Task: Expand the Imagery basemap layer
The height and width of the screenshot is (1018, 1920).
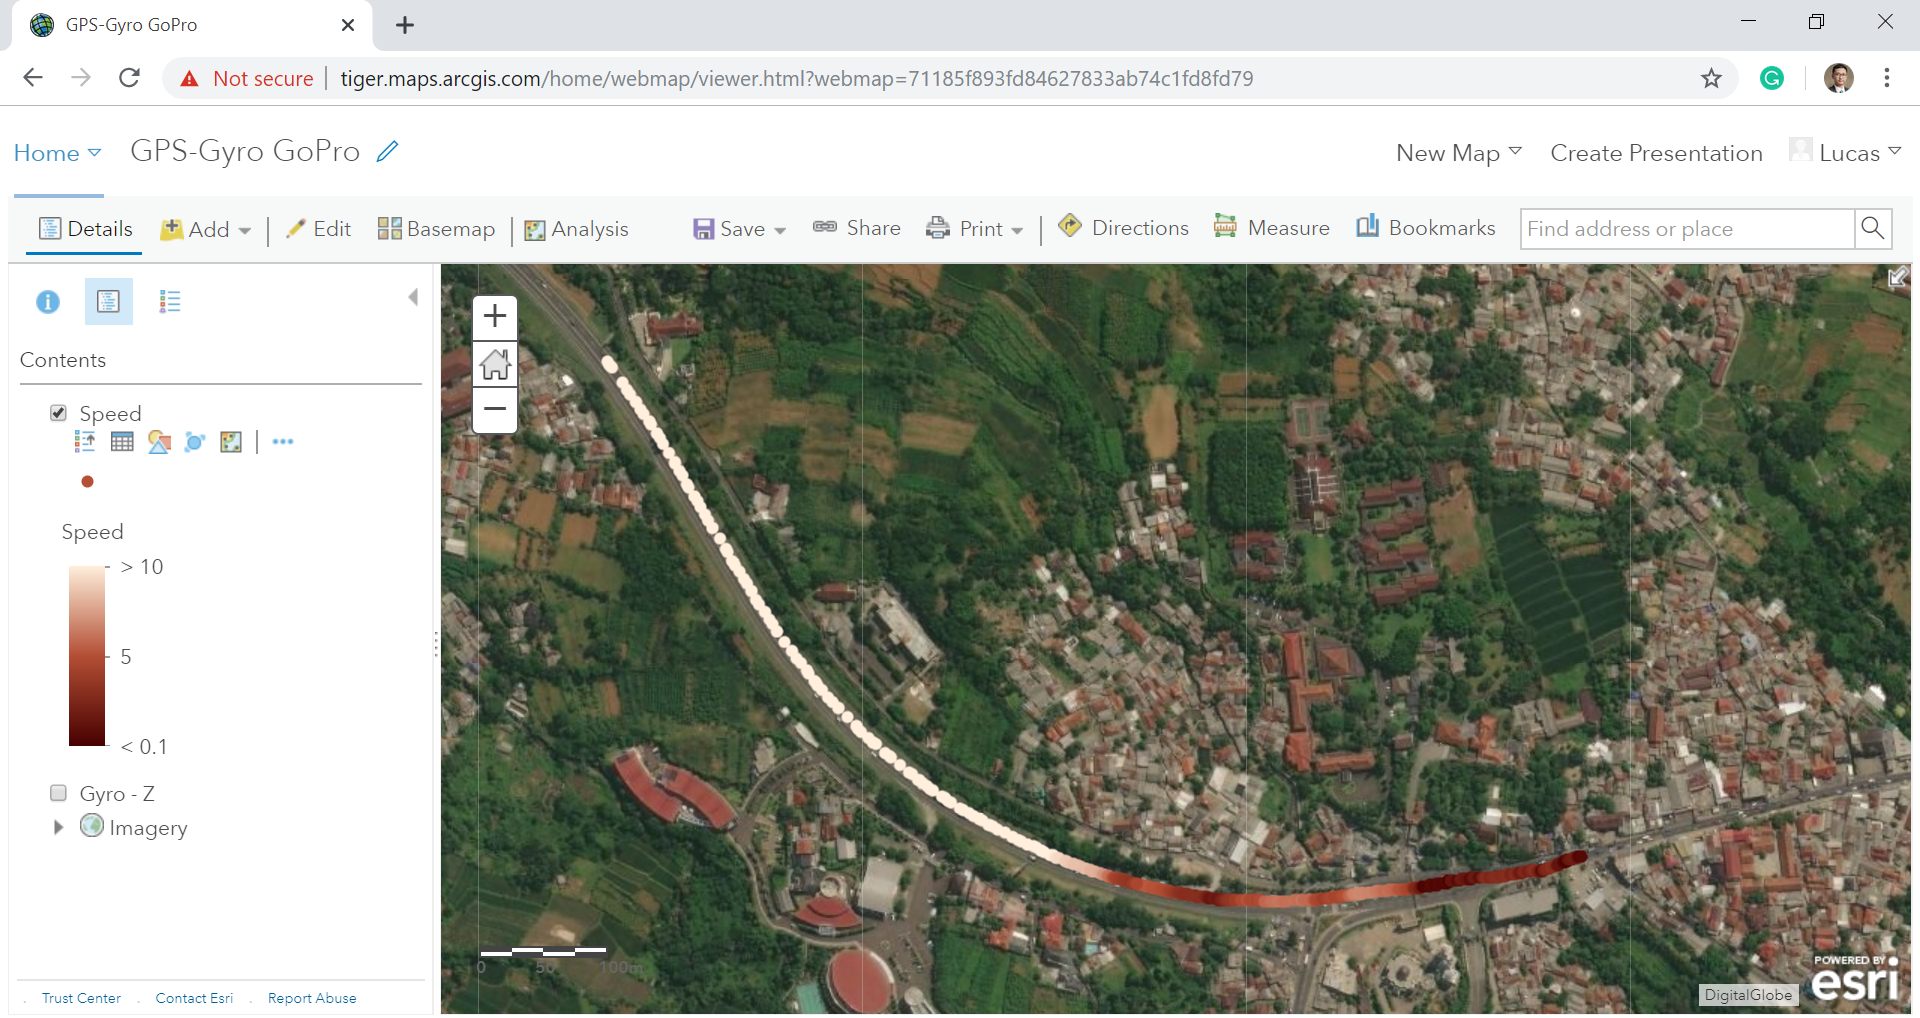Action: click(x=58, y=827)
